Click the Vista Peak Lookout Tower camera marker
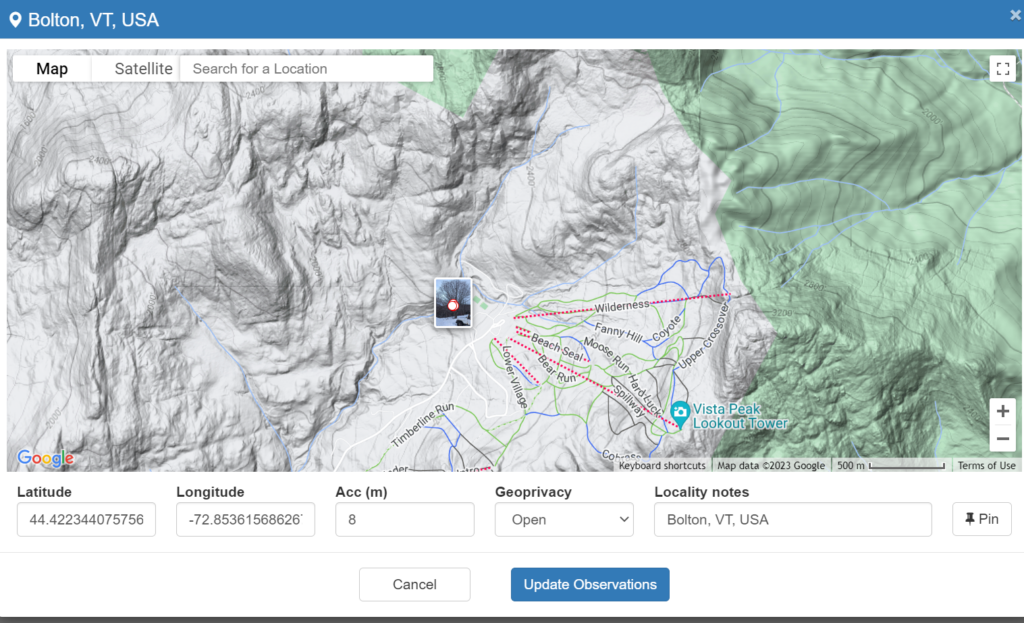 coord(680,412)
